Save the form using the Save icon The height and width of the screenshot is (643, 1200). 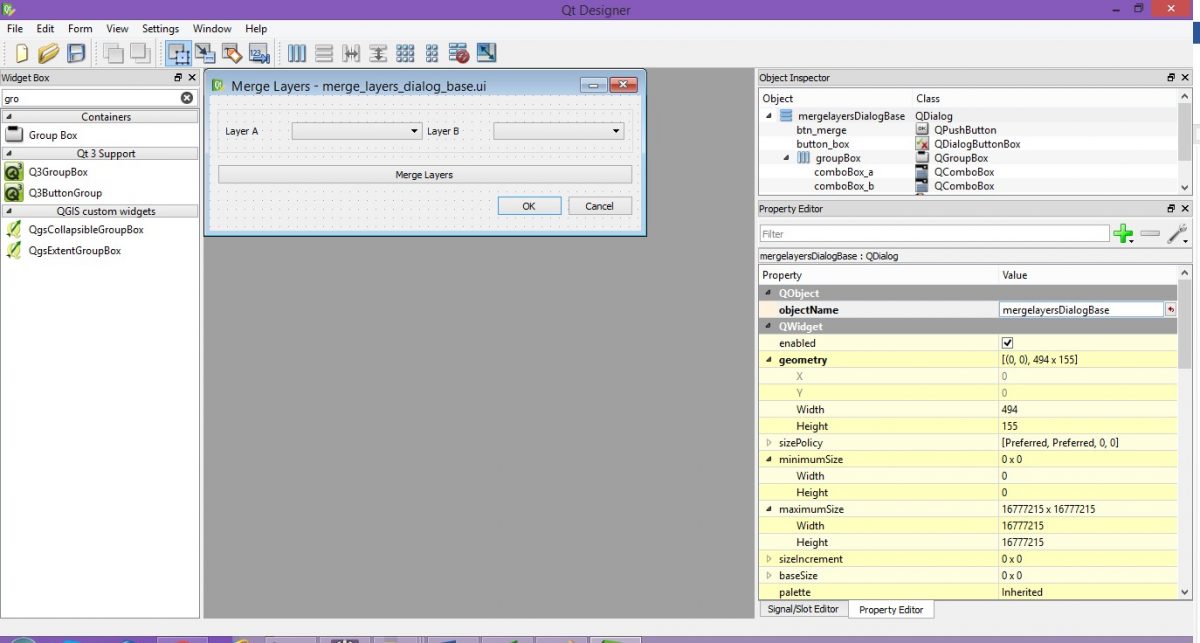coord(75,53)
